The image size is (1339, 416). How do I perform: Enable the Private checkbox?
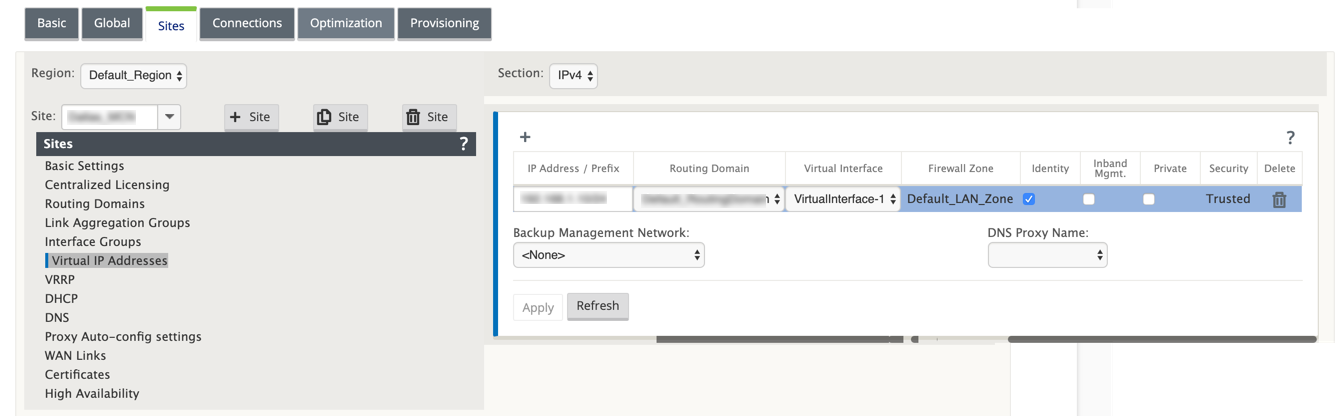(1149, 199)
